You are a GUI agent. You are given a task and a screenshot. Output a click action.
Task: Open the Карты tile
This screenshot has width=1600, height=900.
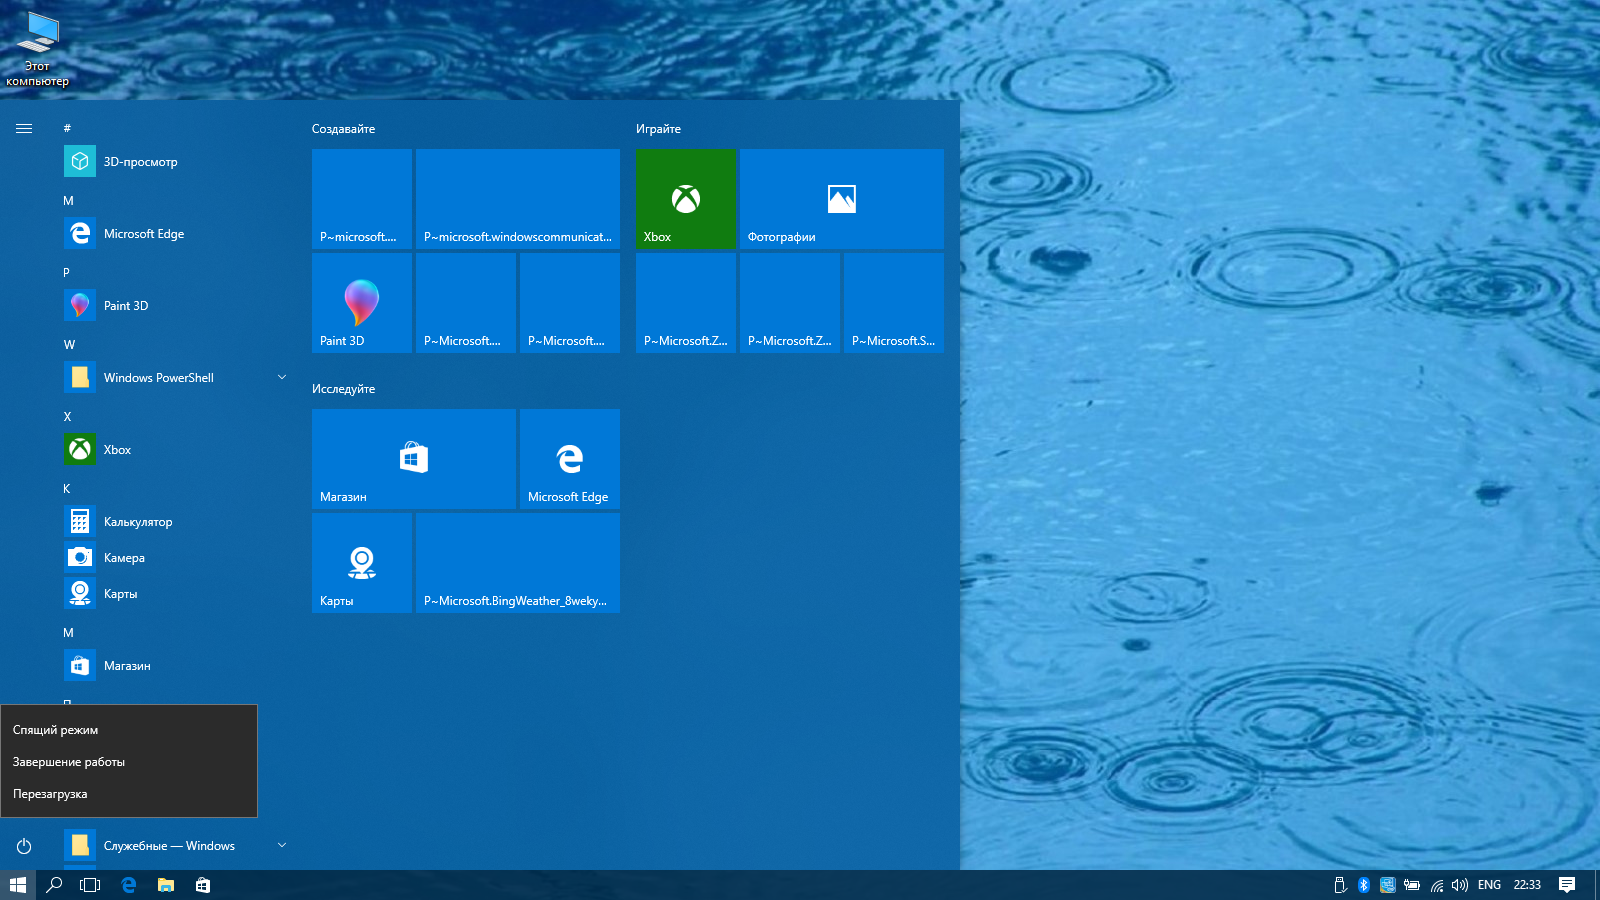[361, 563]
